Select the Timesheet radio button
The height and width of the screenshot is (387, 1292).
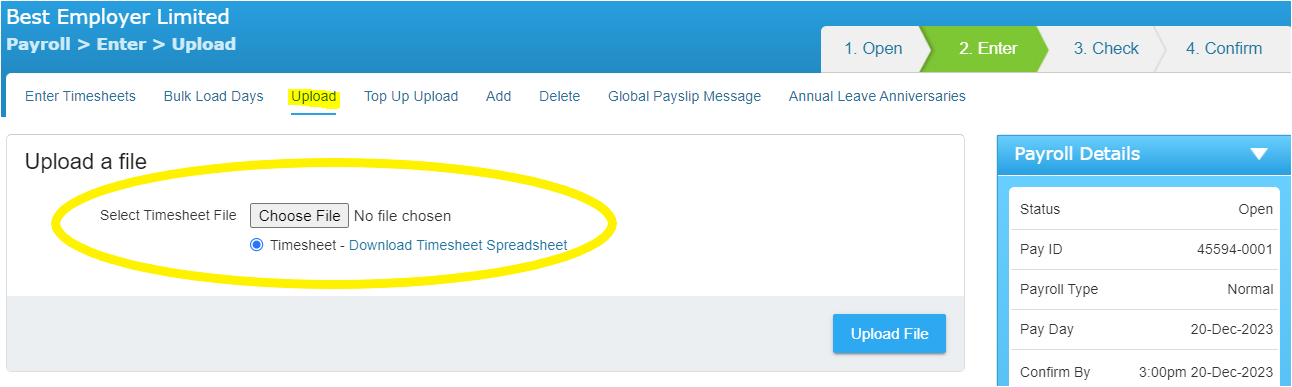pos(257,245)
